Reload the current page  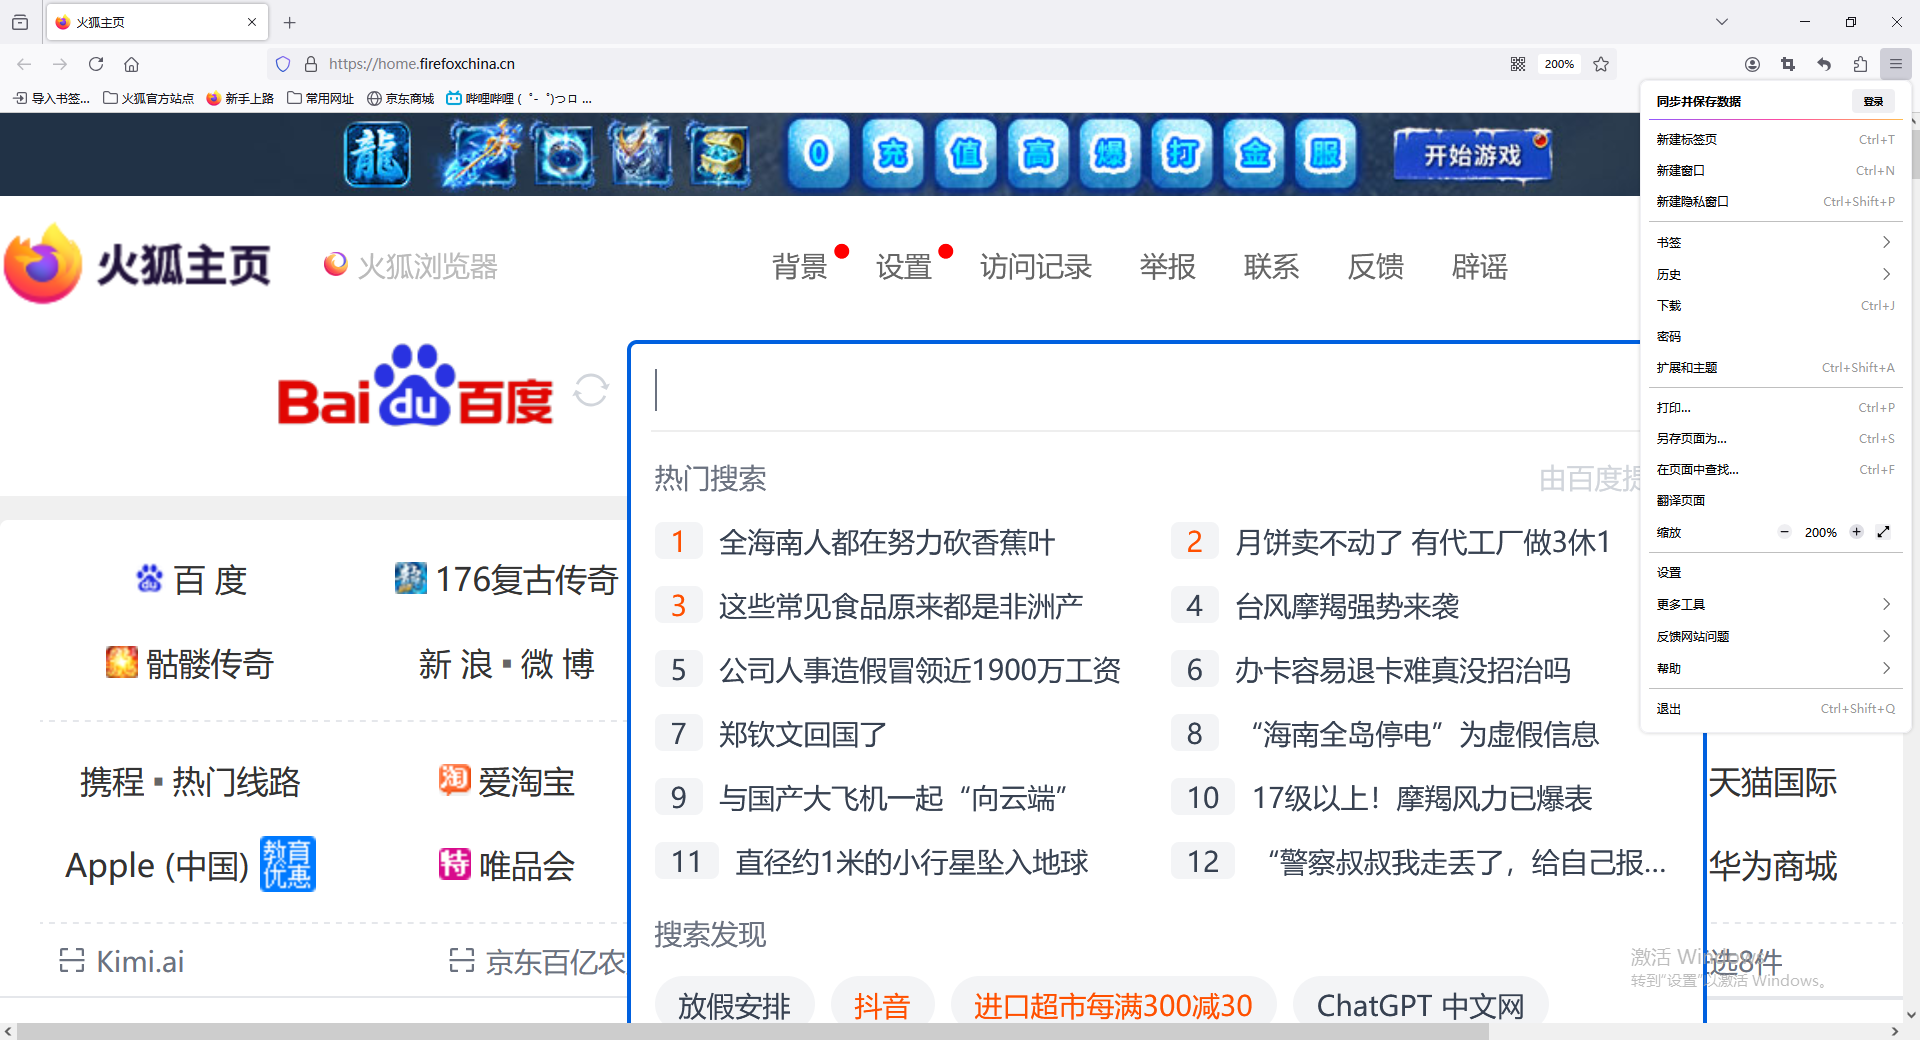96,64
